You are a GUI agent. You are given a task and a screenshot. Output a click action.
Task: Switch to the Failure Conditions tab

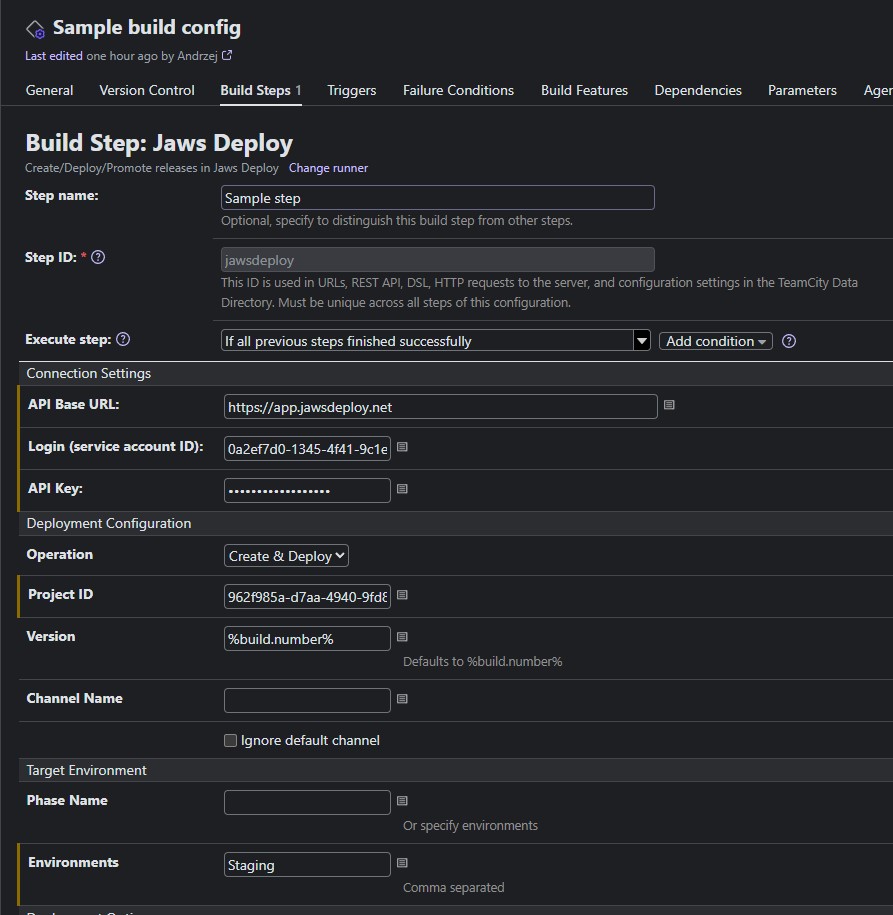pos(458,90)
